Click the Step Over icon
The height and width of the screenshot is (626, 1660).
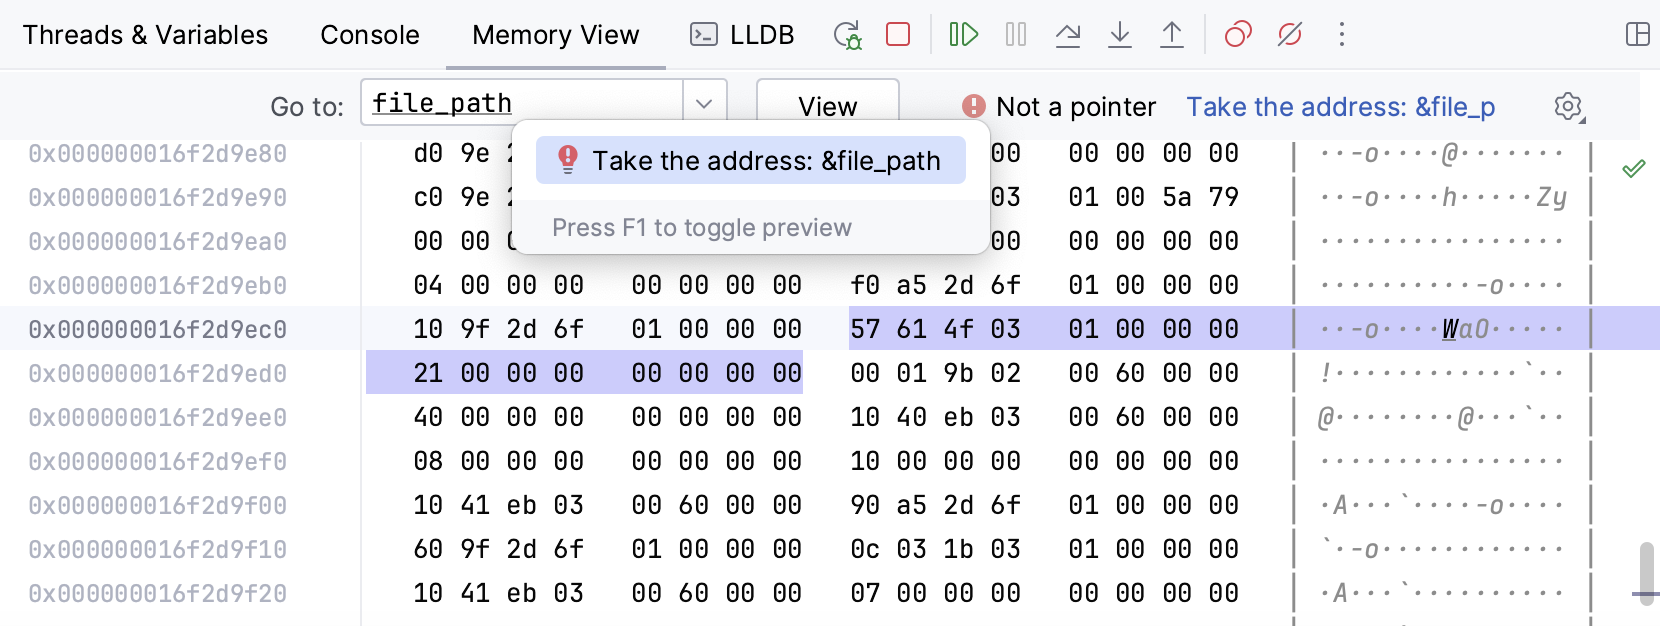coord(1068,35)
